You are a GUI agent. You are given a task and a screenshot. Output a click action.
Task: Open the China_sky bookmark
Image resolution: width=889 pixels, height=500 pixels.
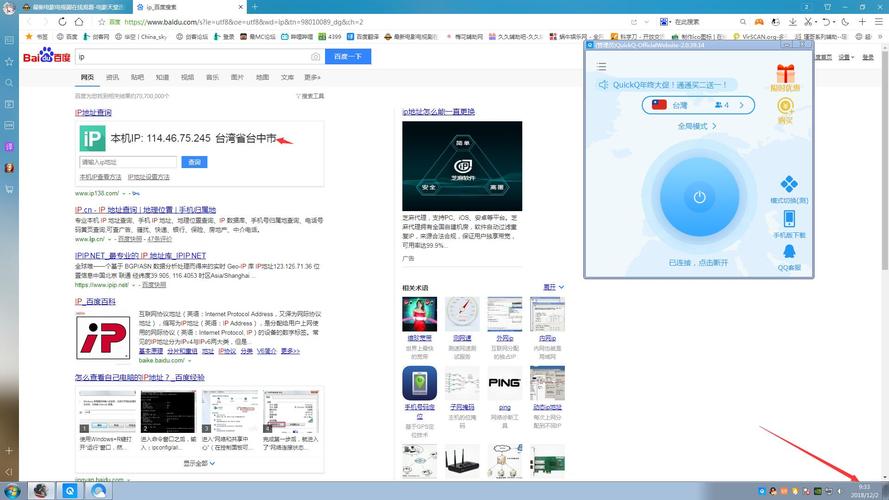coord(141,36)
